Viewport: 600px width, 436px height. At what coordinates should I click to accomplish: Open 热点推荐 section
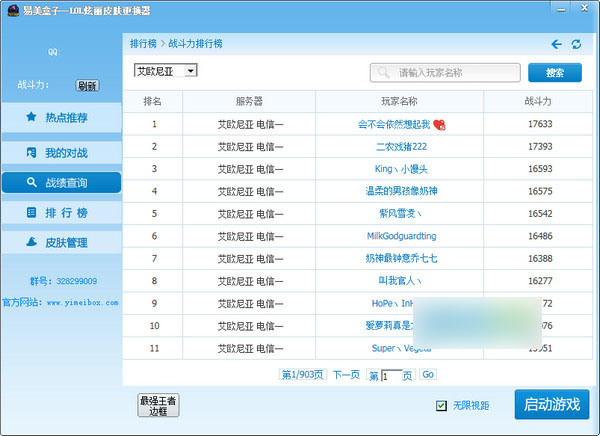coord(62,117)
